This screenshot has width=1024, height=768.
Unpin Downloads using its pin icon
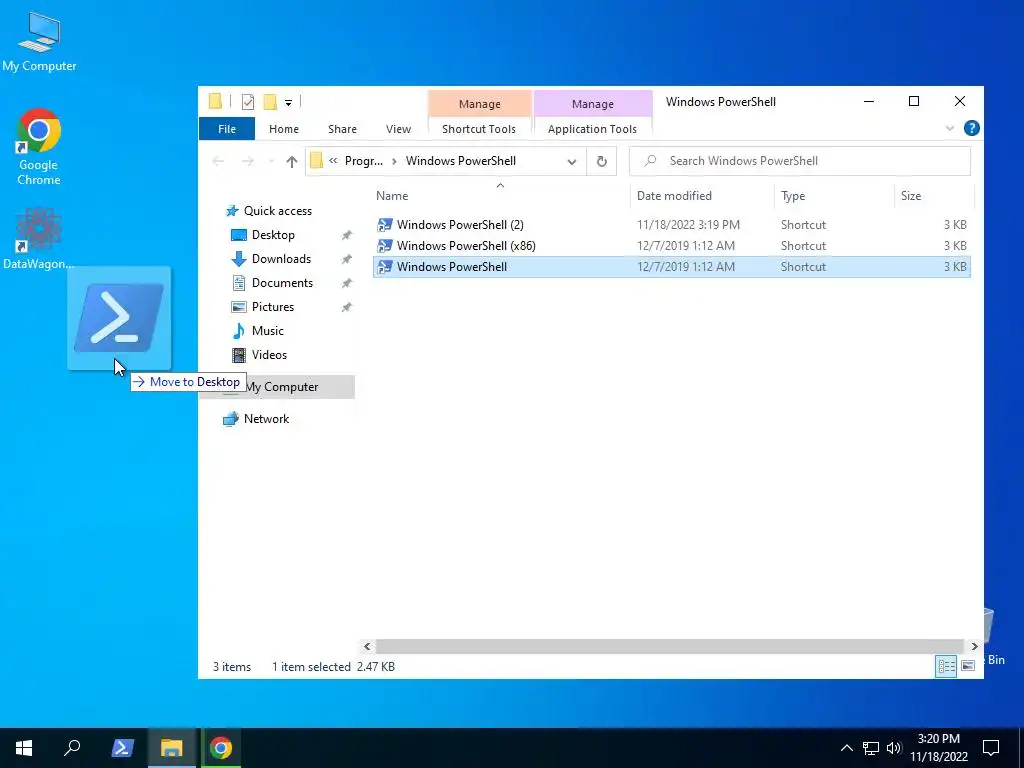(x=347, y=259)
